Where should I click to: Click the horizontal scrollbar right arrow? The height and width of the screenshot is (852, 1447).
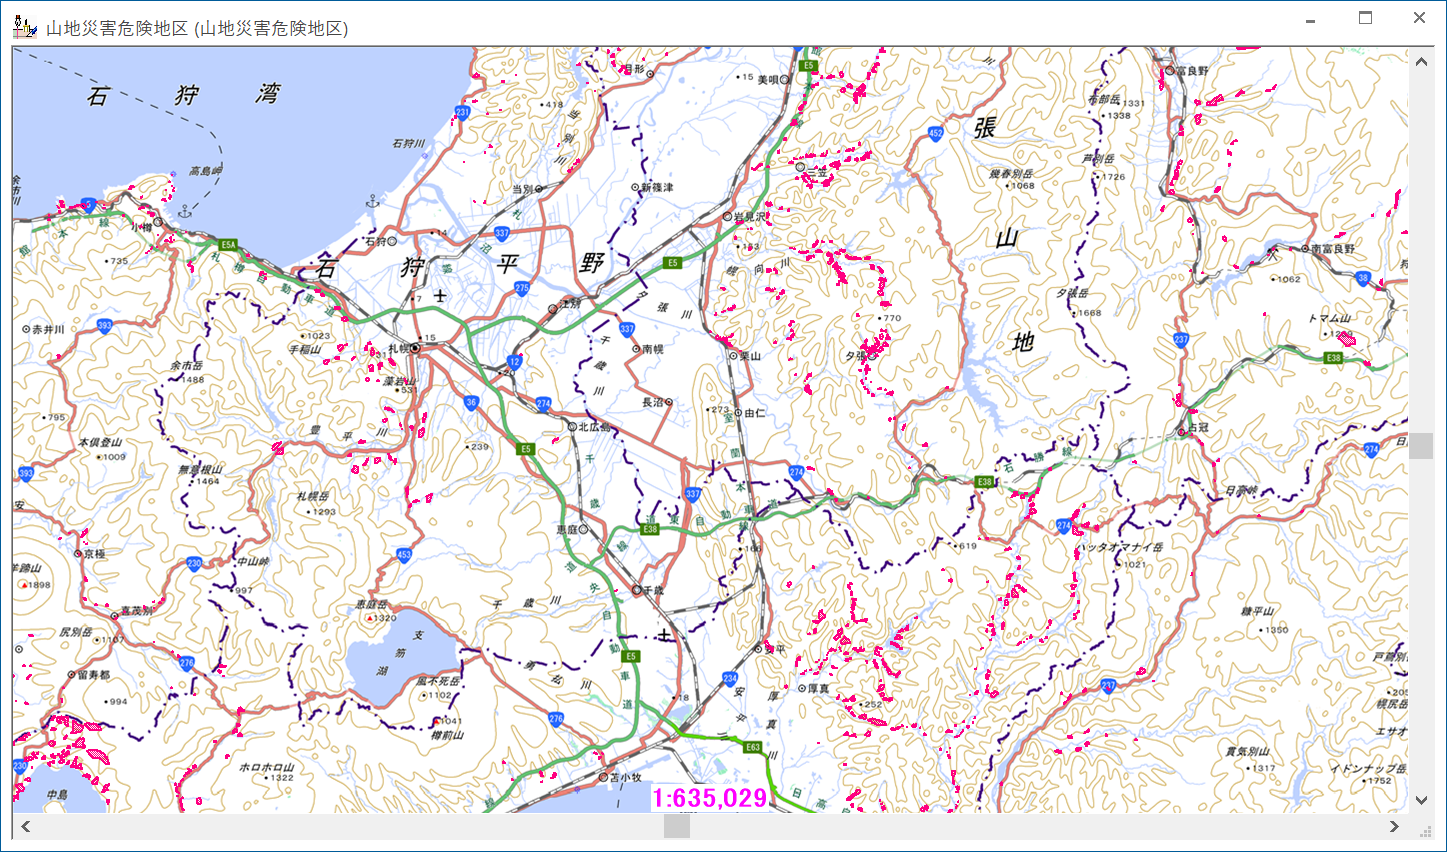point(1394,826)
